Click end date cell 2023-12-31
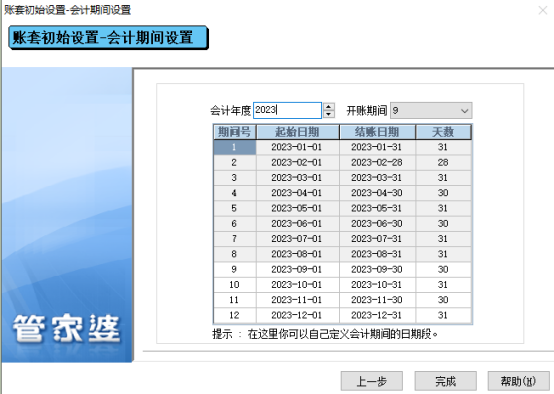 (377, 315)
